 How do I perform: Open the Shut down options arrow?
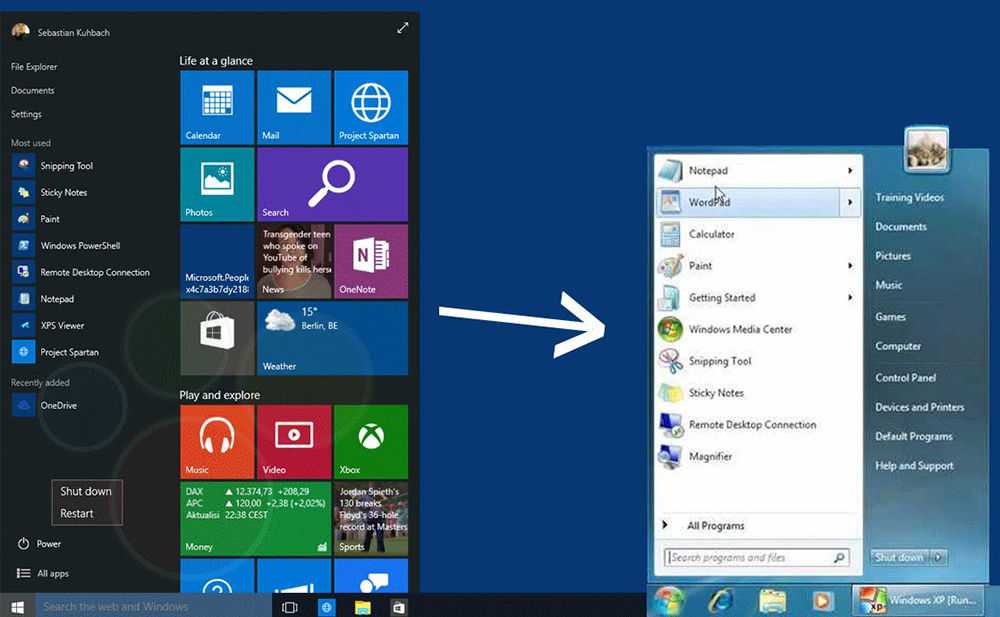(940, 557)
